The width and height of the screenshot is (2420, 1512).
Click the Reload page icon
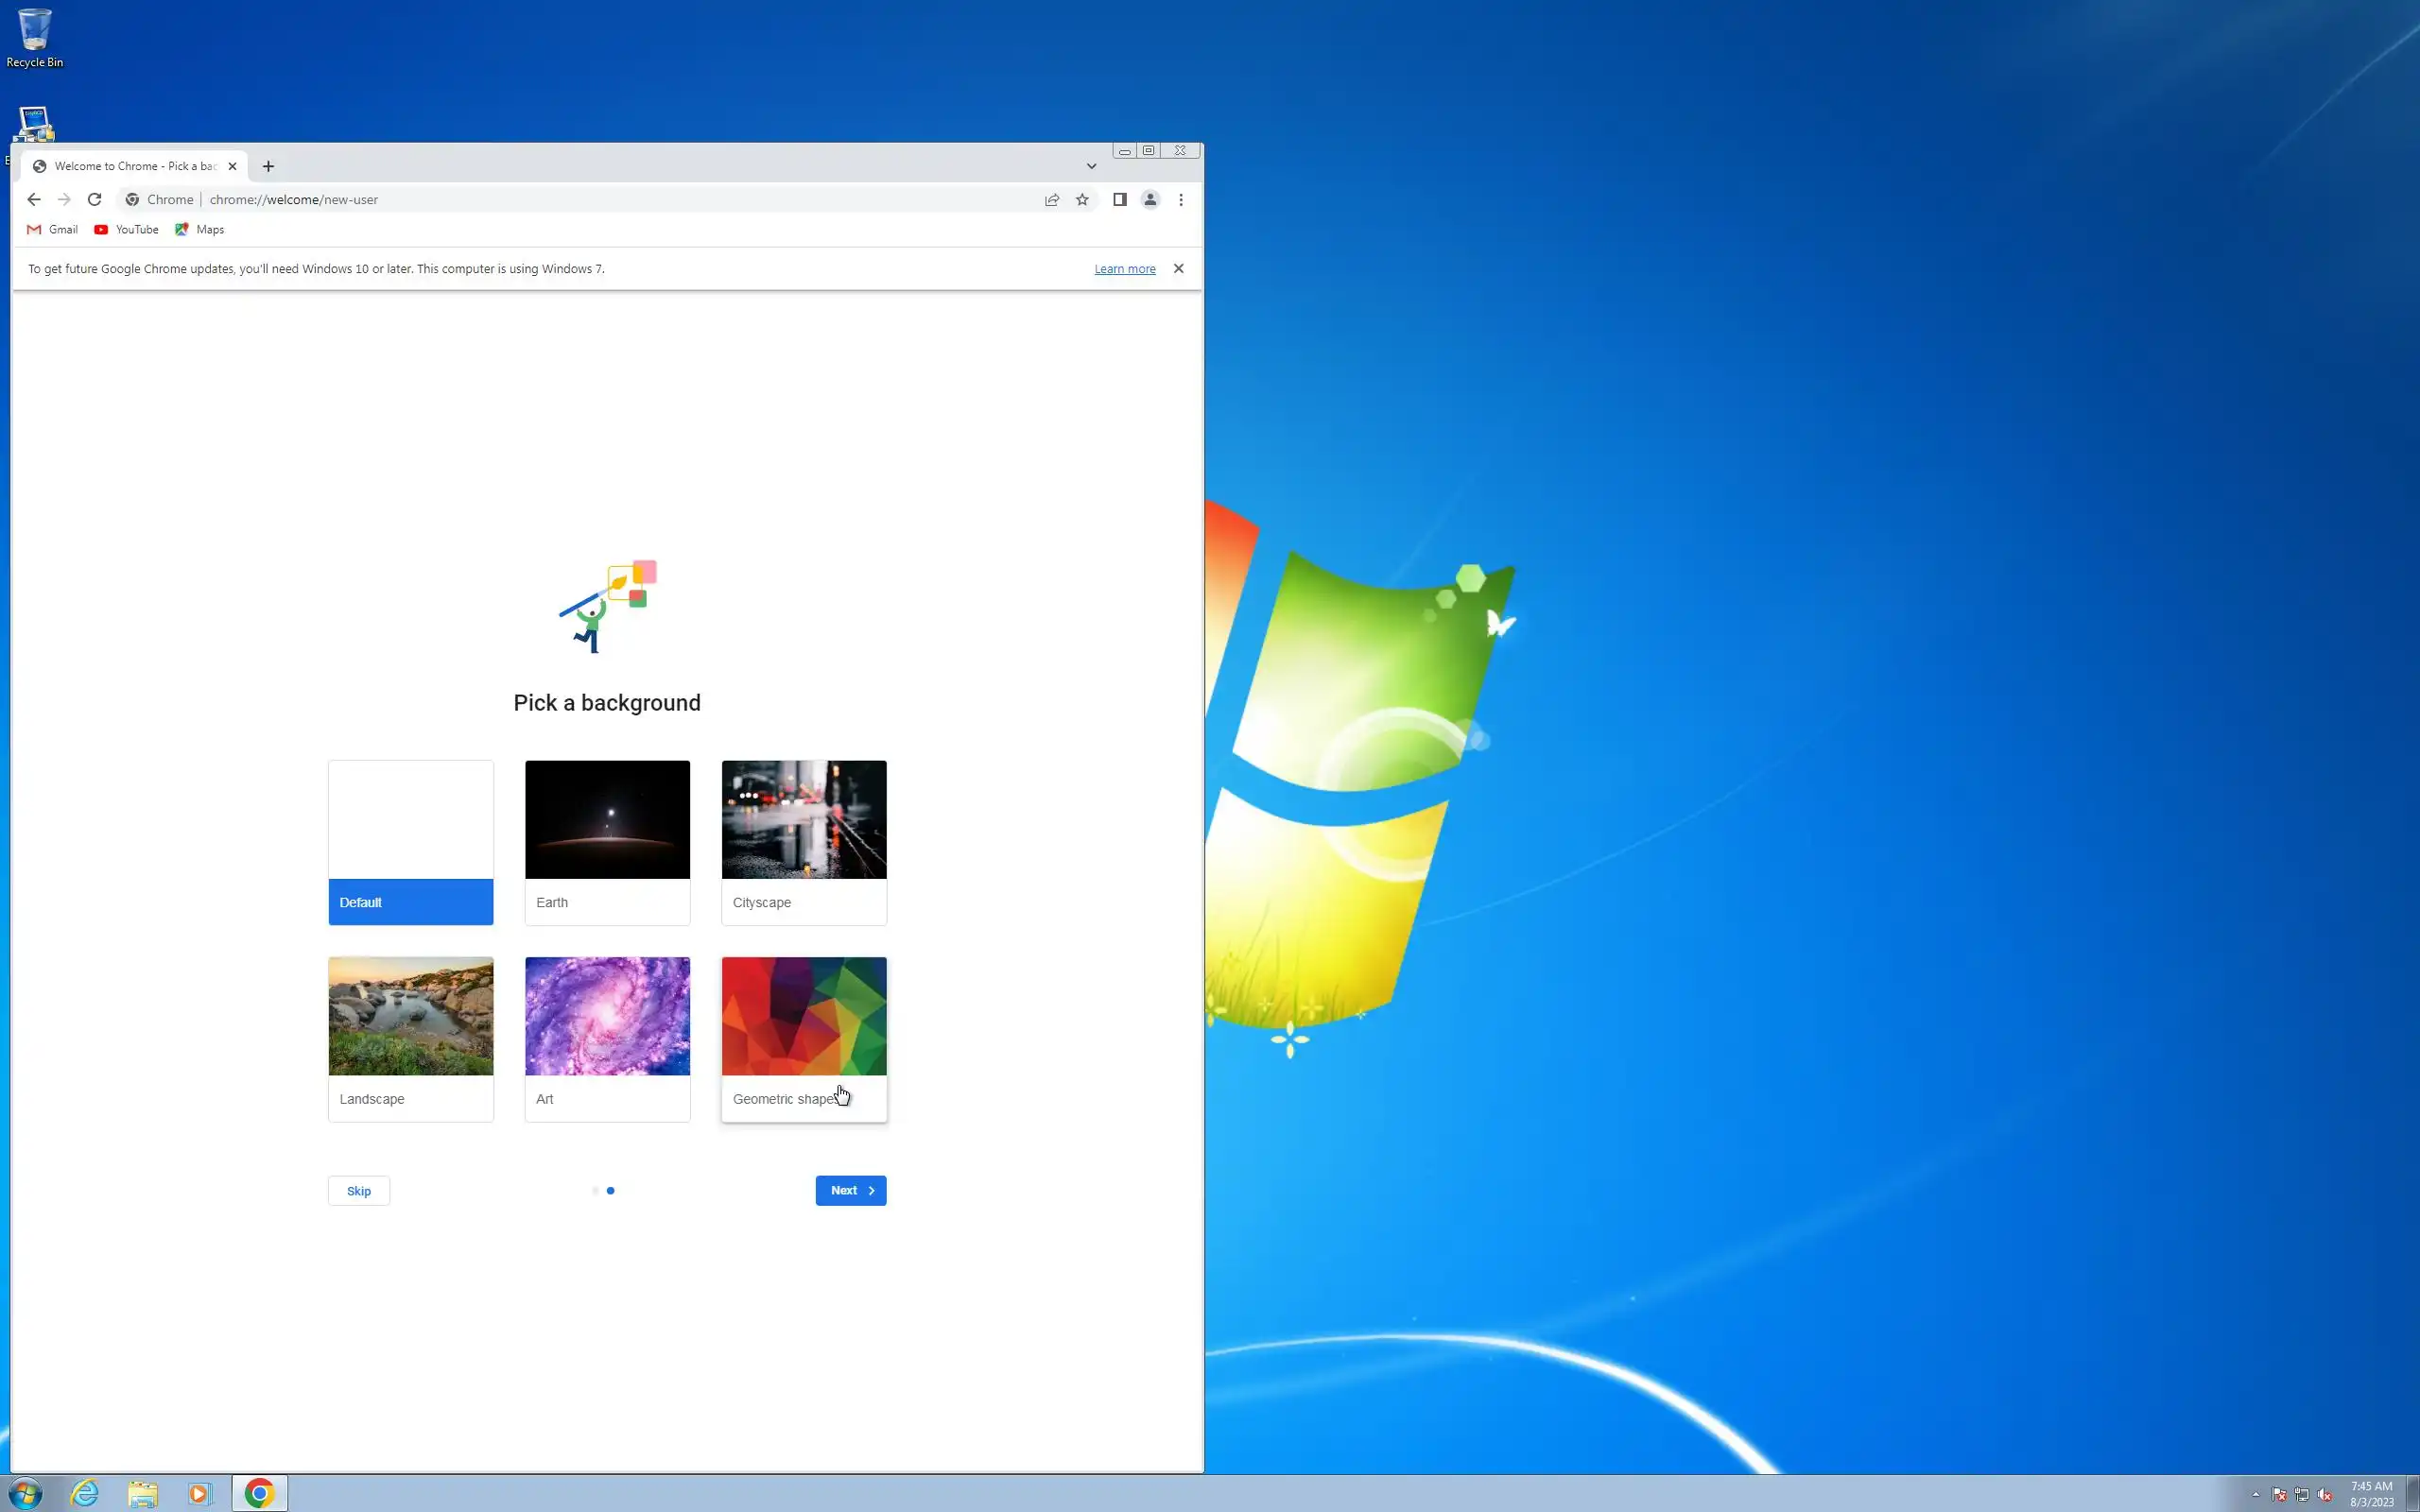click(94, 200)
